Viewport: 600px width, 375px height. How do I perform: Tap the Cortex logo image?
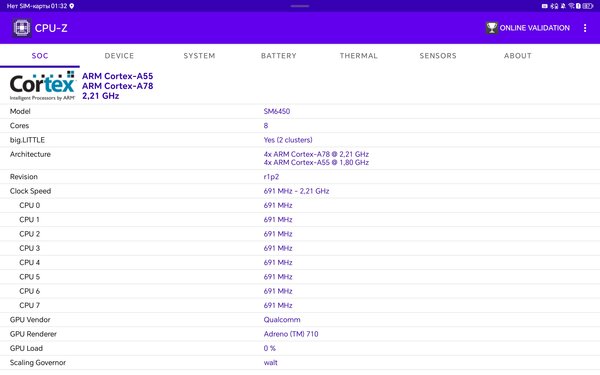coord(42,86)
